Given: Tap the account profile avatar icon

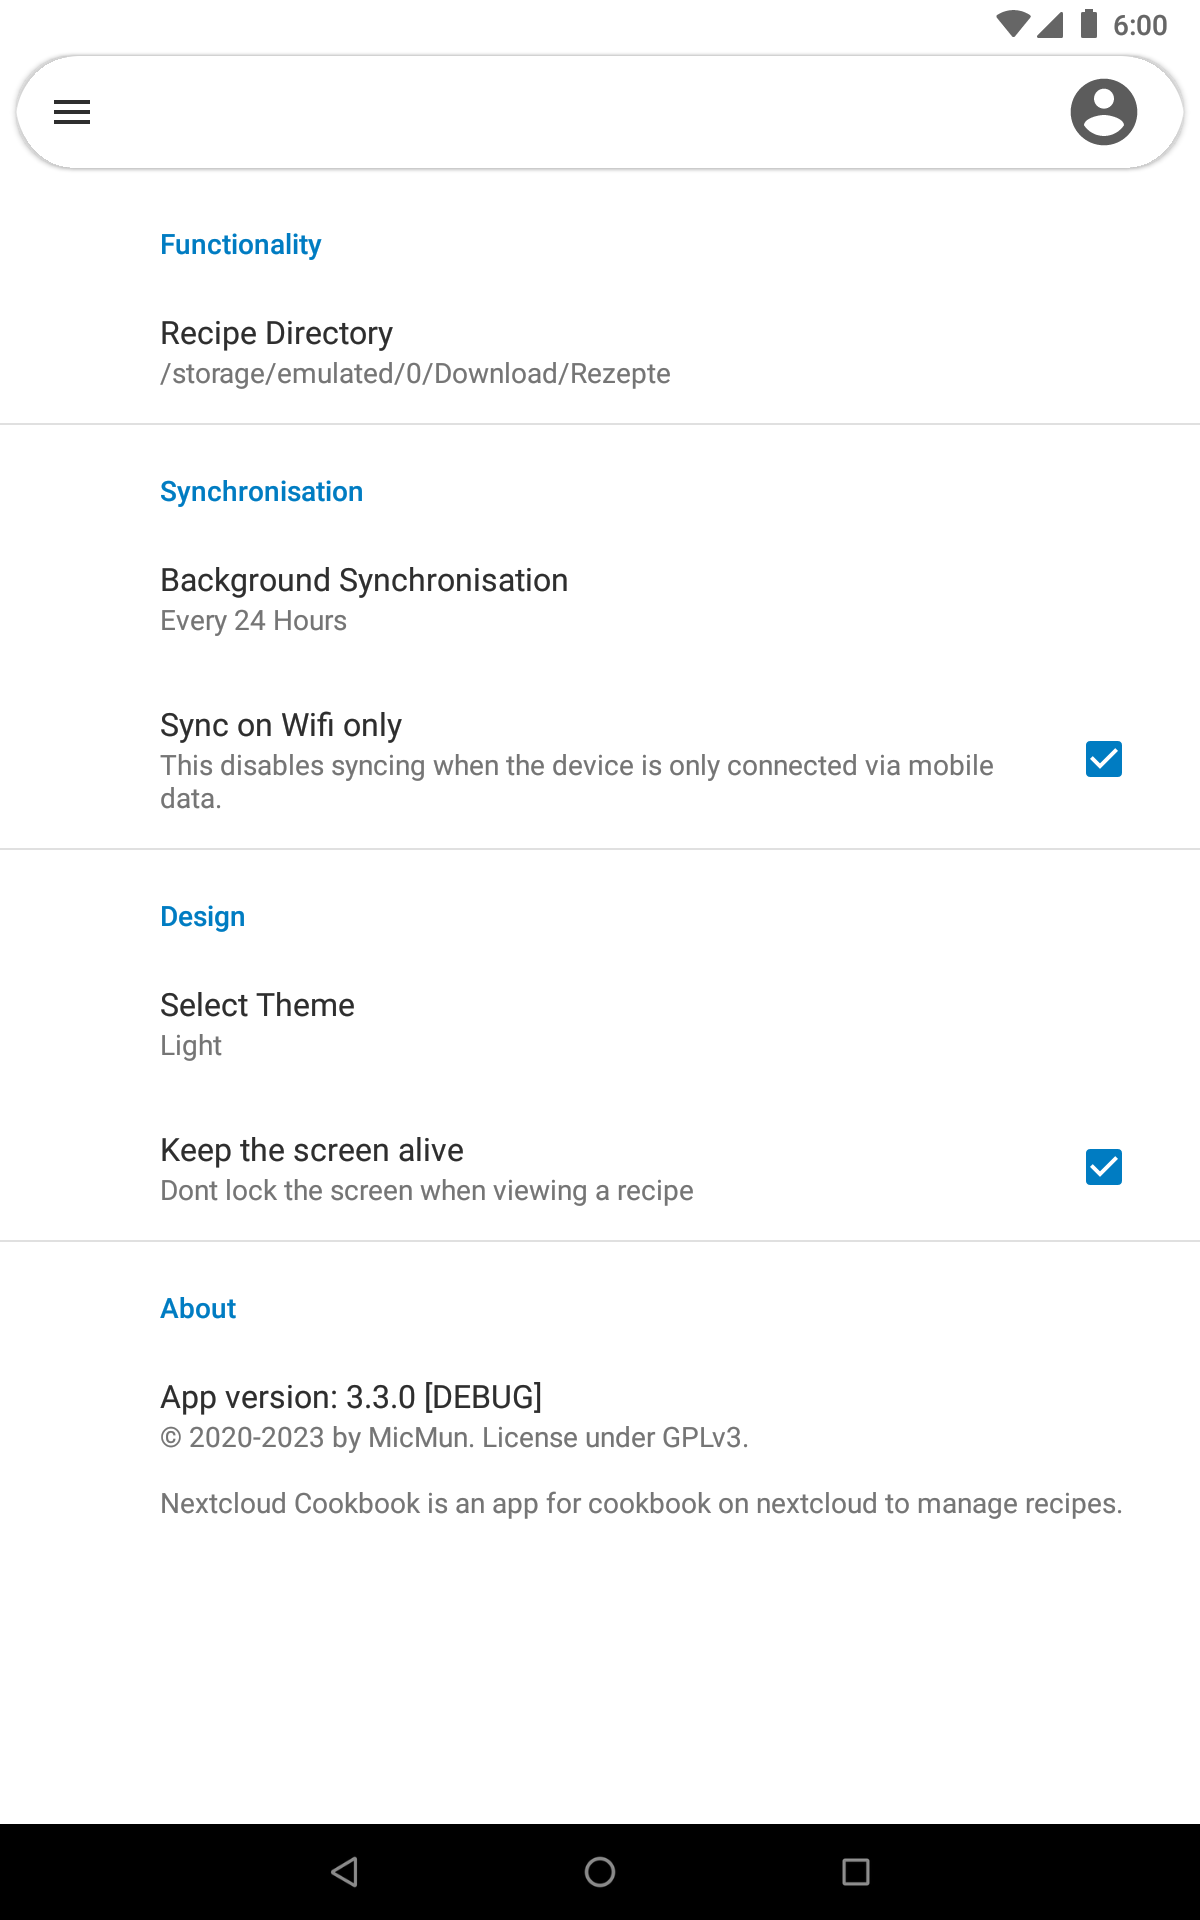Looking at the screenshot, I should click(1103, 112).
